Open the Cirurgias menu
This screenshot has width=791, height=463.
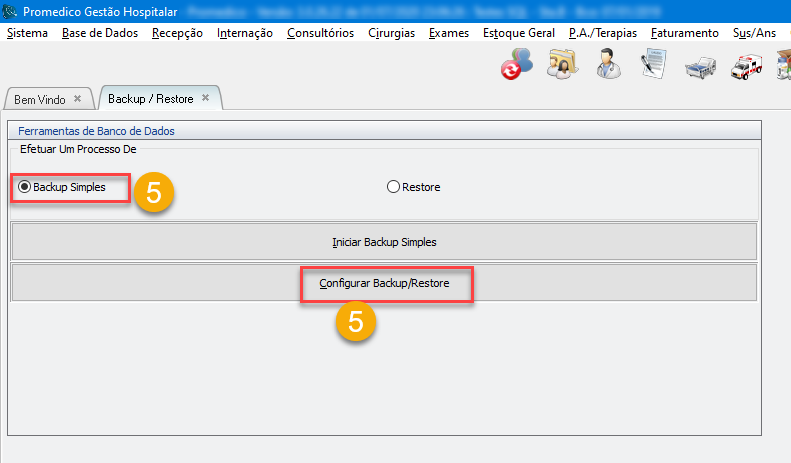point(391,33)
